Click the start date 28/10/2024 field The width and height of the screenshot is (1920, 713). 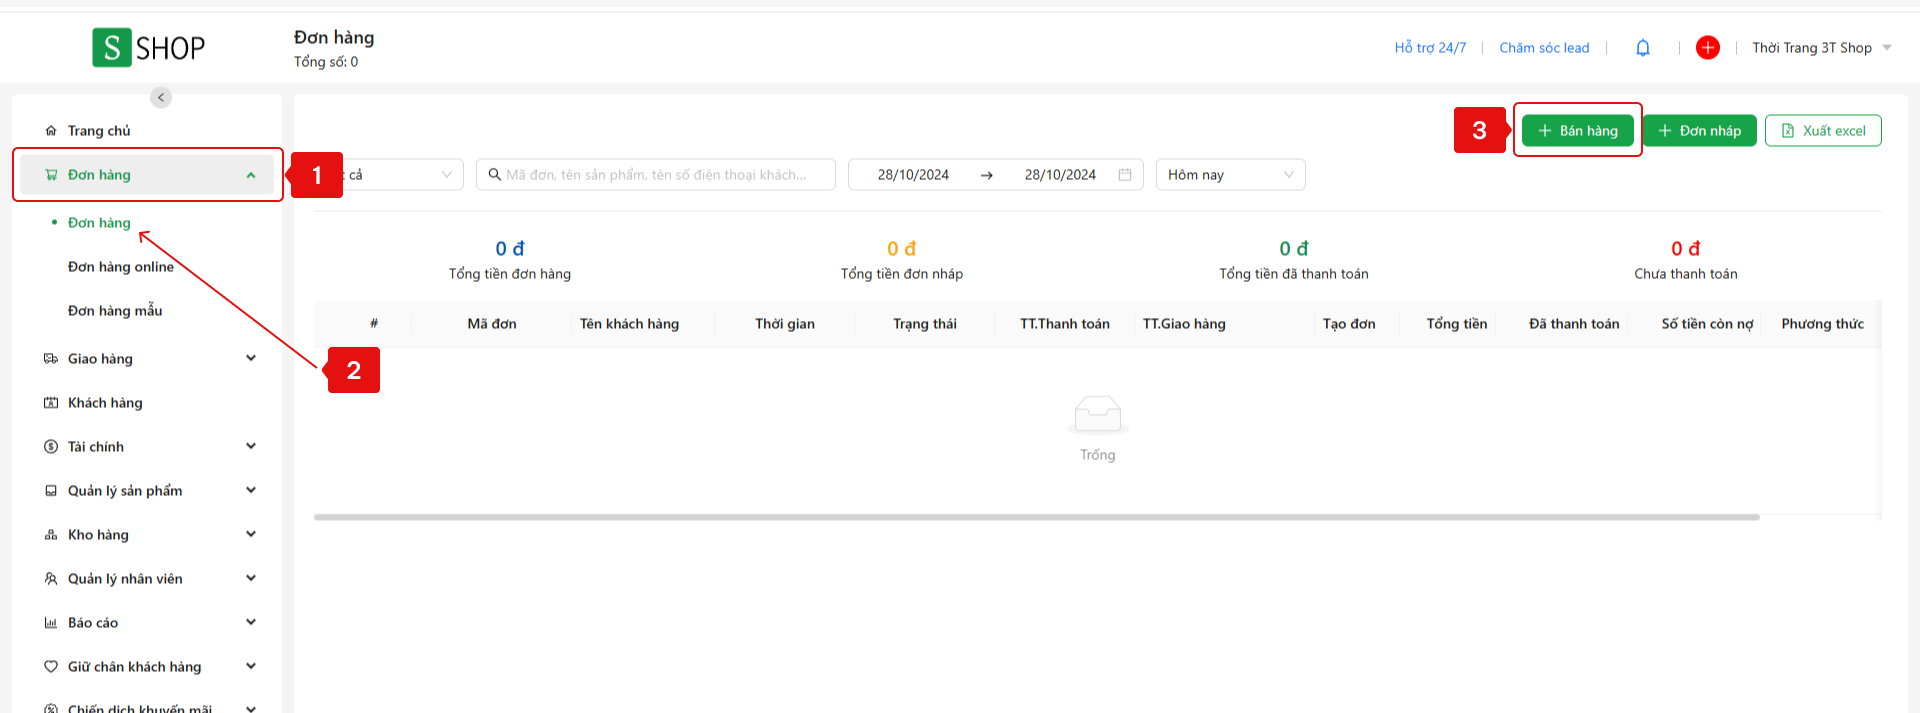[x=913, y=174]
